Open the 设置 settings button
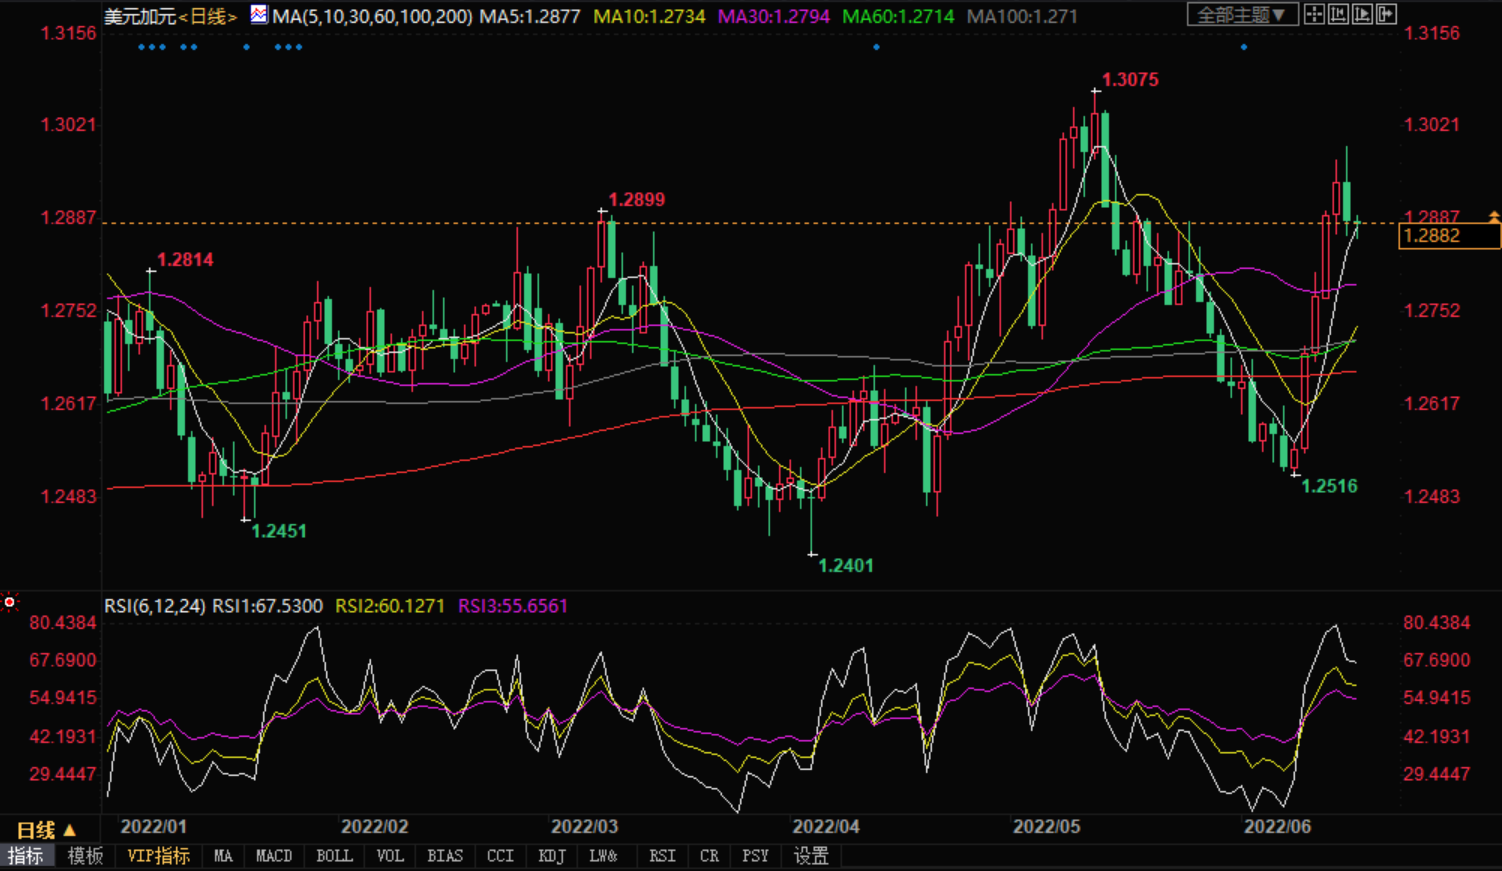1502x871 pixels. [811, 856]
